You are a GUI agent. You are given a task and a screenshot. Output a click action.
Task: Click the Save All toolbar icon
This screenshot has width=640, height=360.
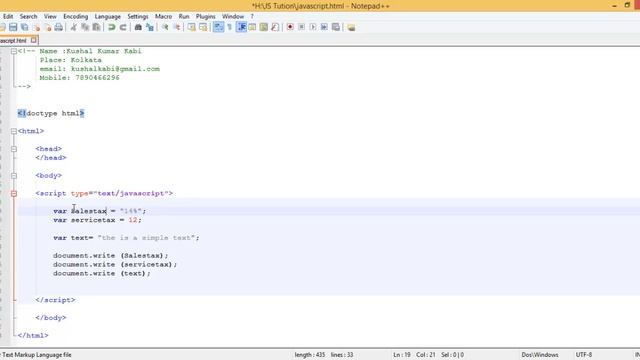point(25,27)
